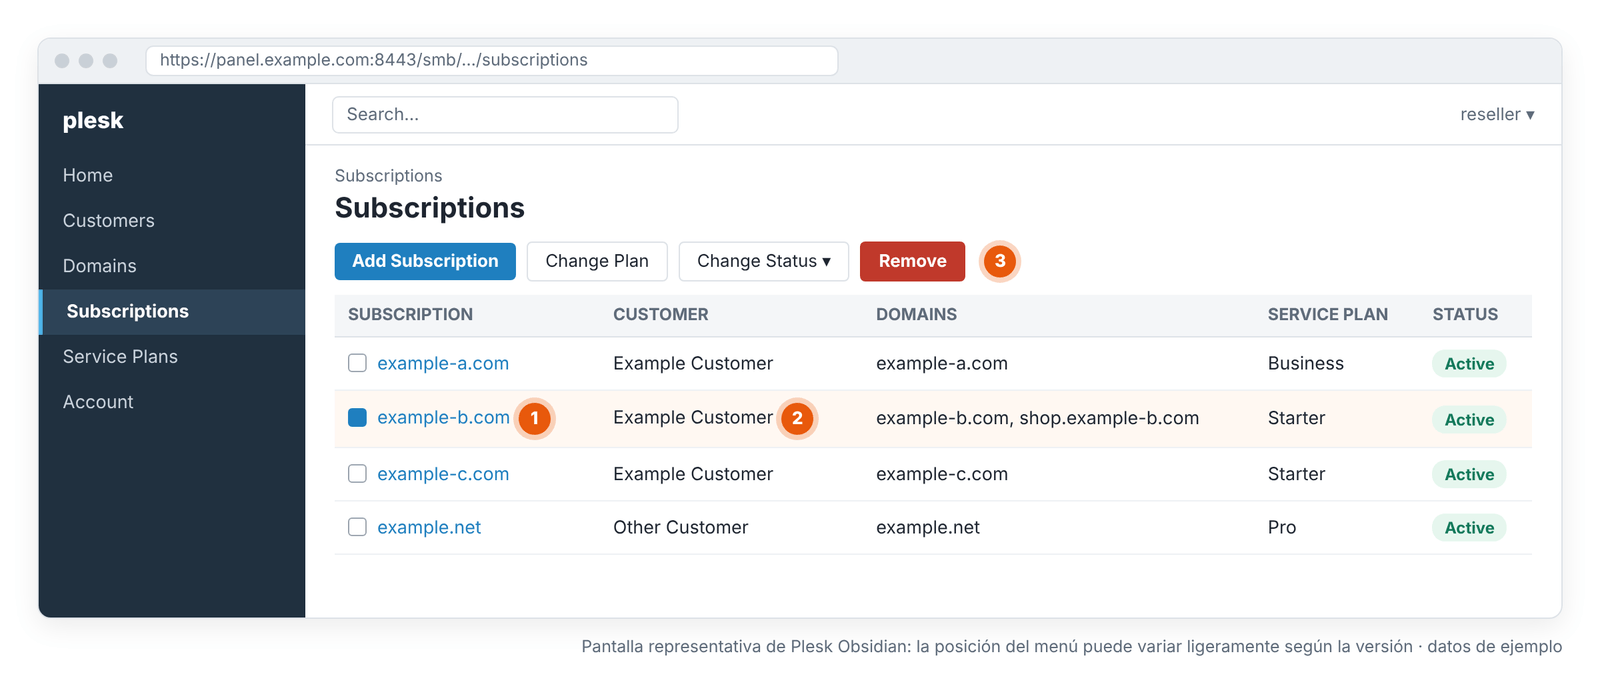Tick the checkbox for example-a.com
Image resolution: width=1600 pixels, height=695 pixels.
click(357, 363)
